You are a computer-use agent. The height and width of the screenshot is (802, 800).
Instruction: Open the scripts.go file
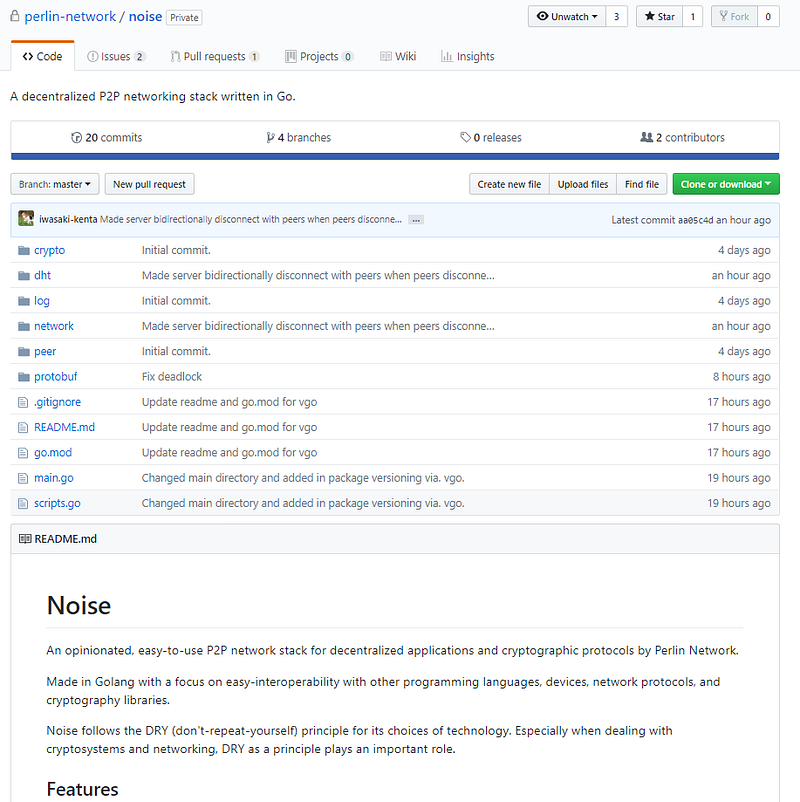(x=57, y=503)
